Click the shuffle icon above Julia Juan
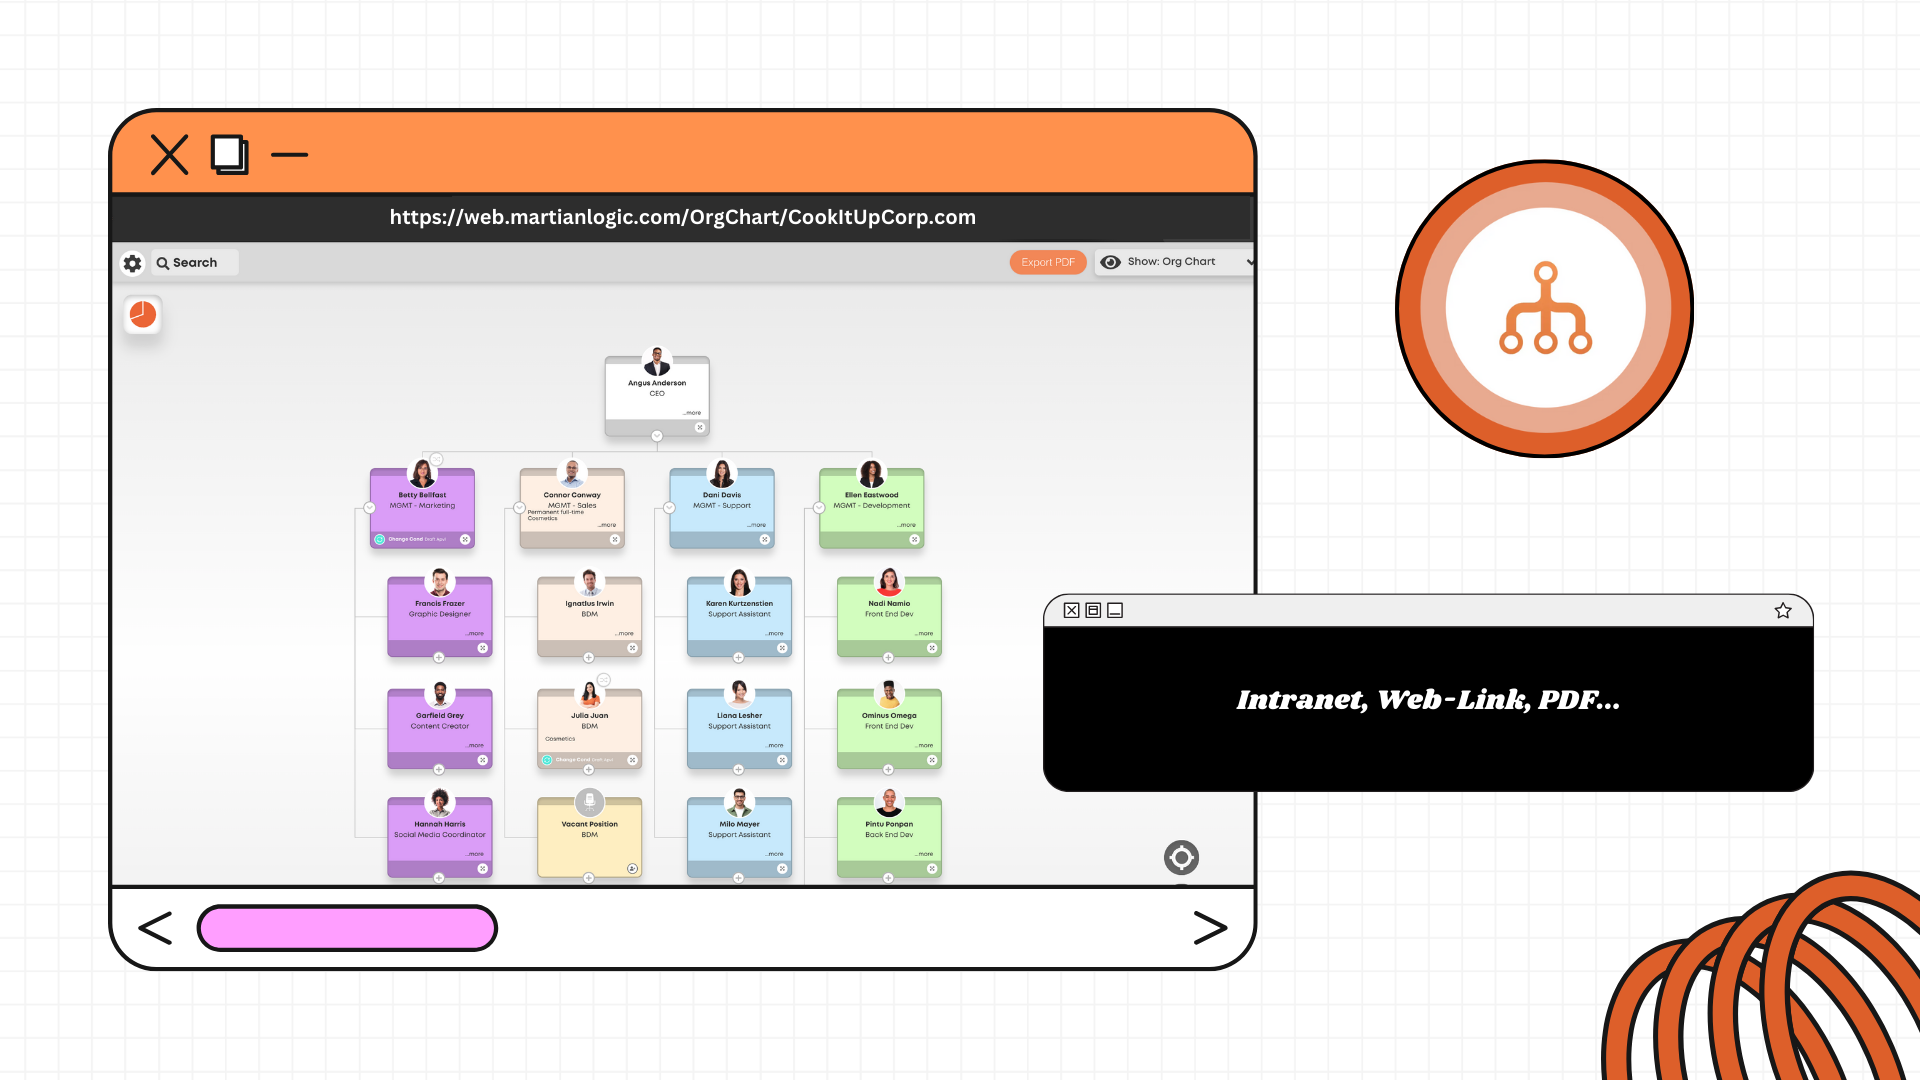The width and height of the screenshot is (1920, 1080). point(604,680)
